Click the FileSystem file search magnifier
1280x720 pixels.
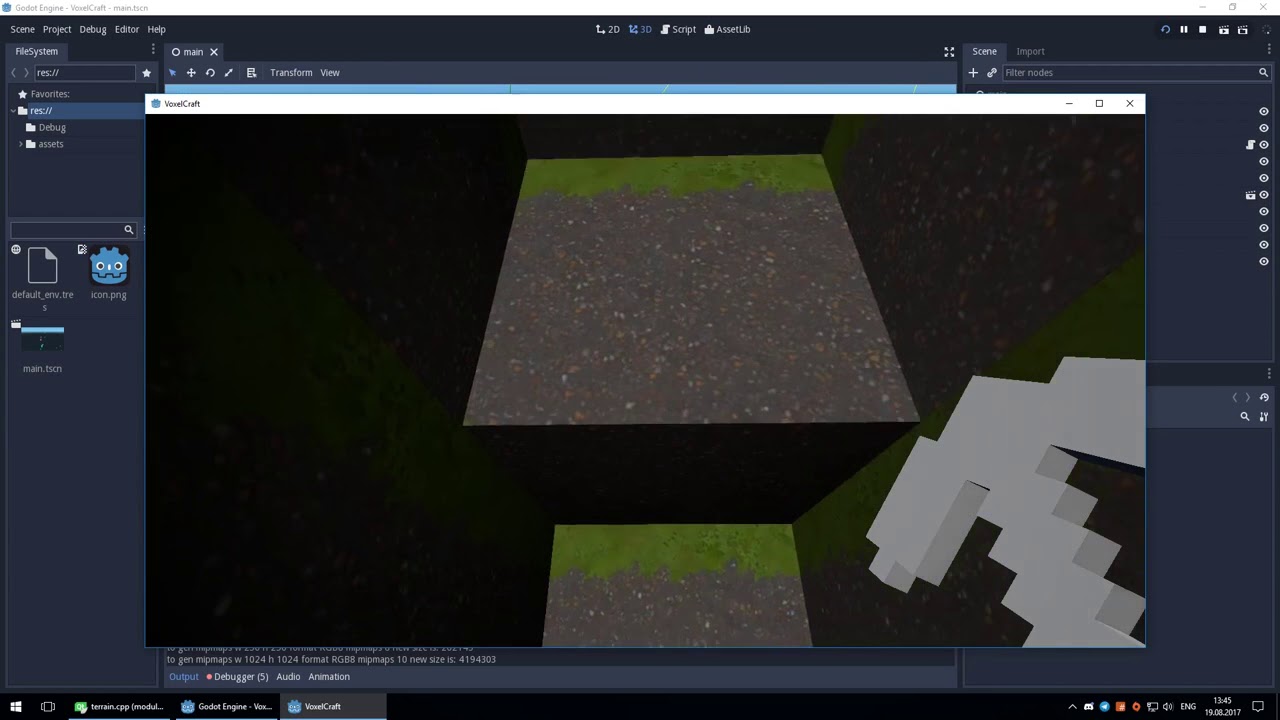coord(128,230)
